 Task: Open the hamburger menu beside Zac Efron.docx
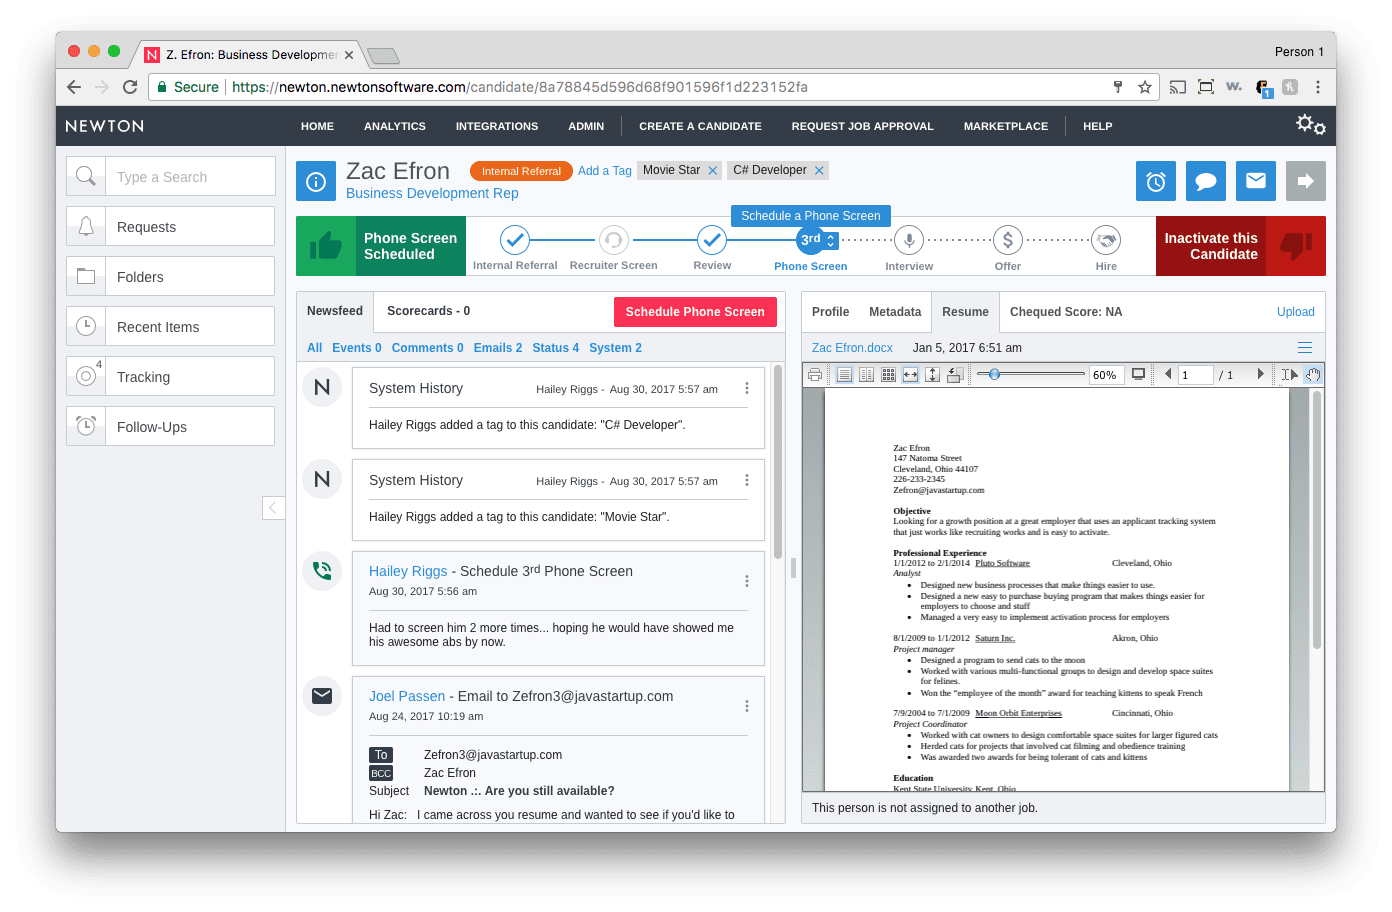pyautogui.click(x=1304, y=347)
